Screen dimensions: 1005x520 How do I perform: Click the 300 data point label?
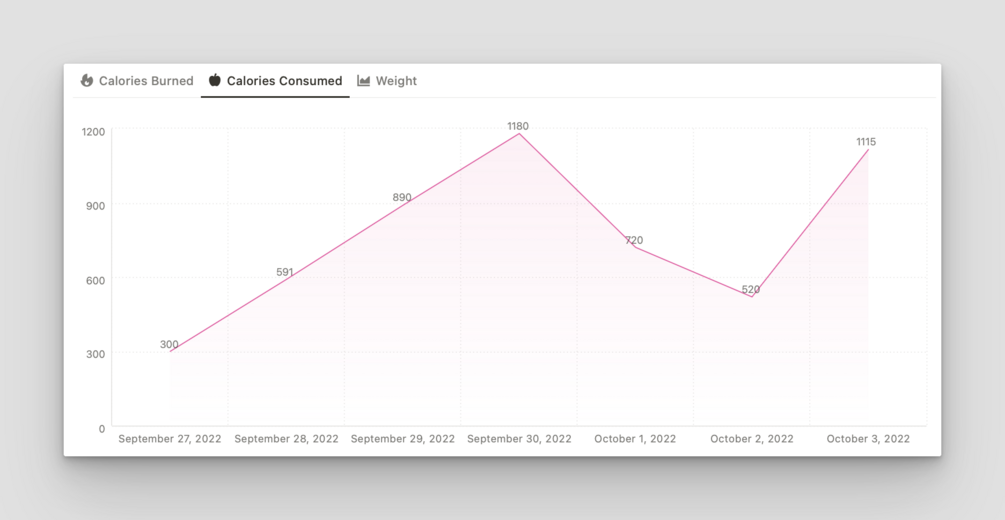point(169,344)
